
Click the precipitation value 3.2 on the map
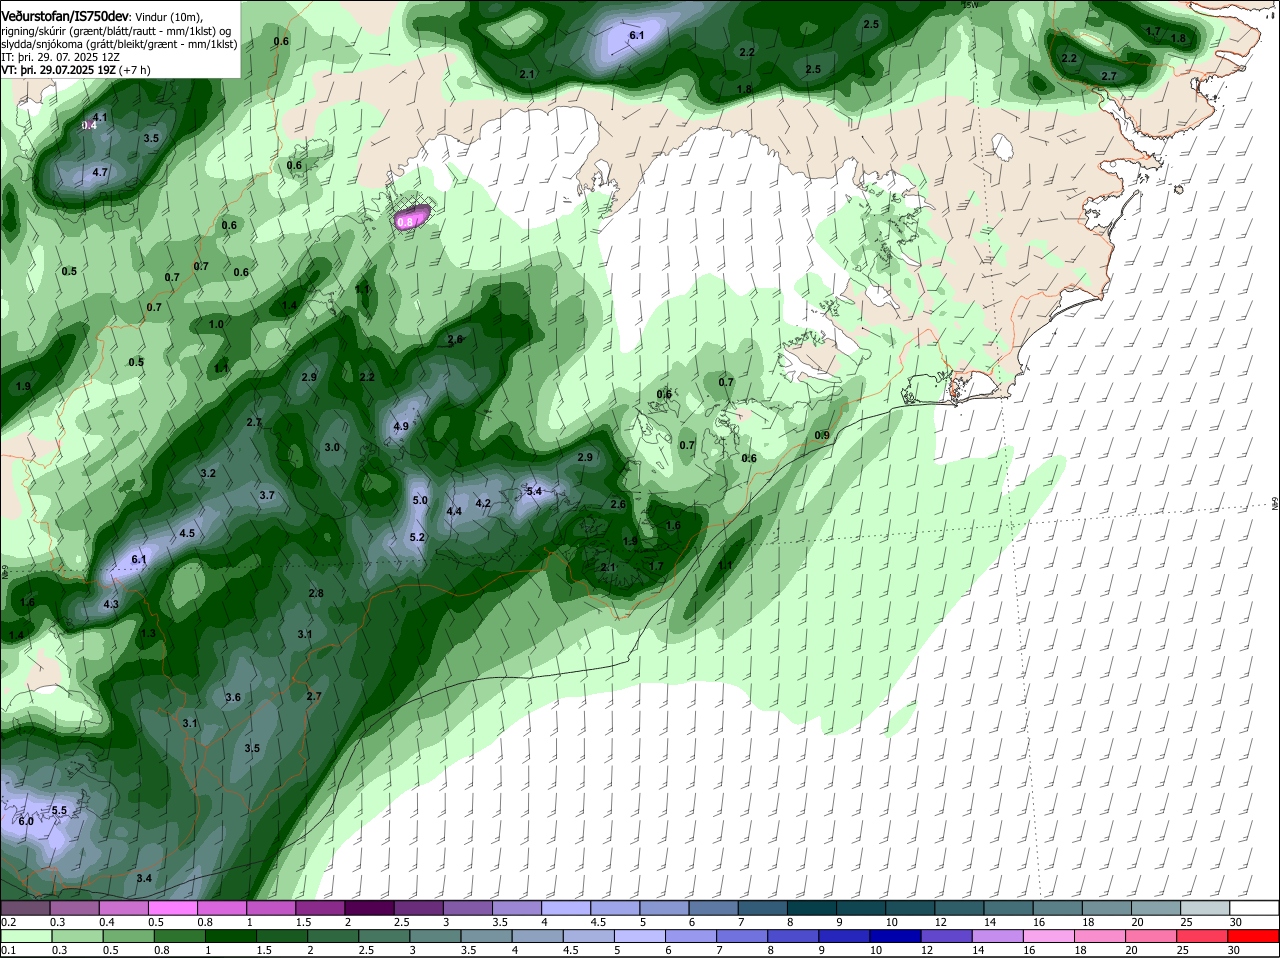pyautogui.click(x=208, y=473)
